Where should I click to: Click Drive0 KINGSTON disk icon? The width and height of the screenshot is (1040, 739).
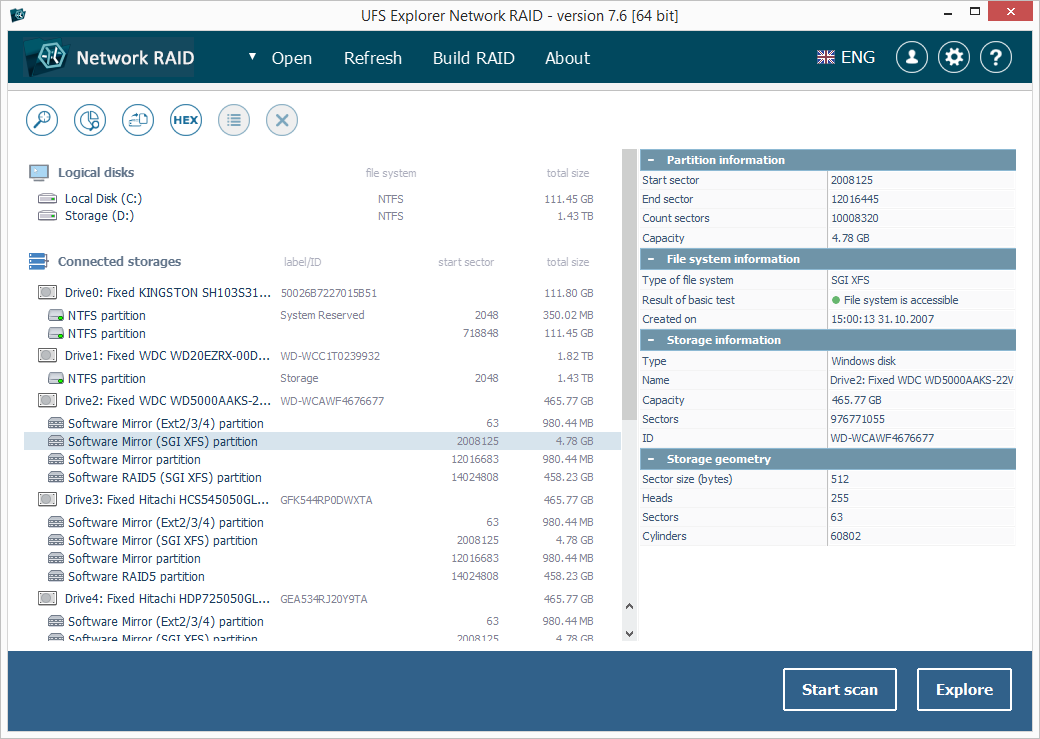[47, 293]
